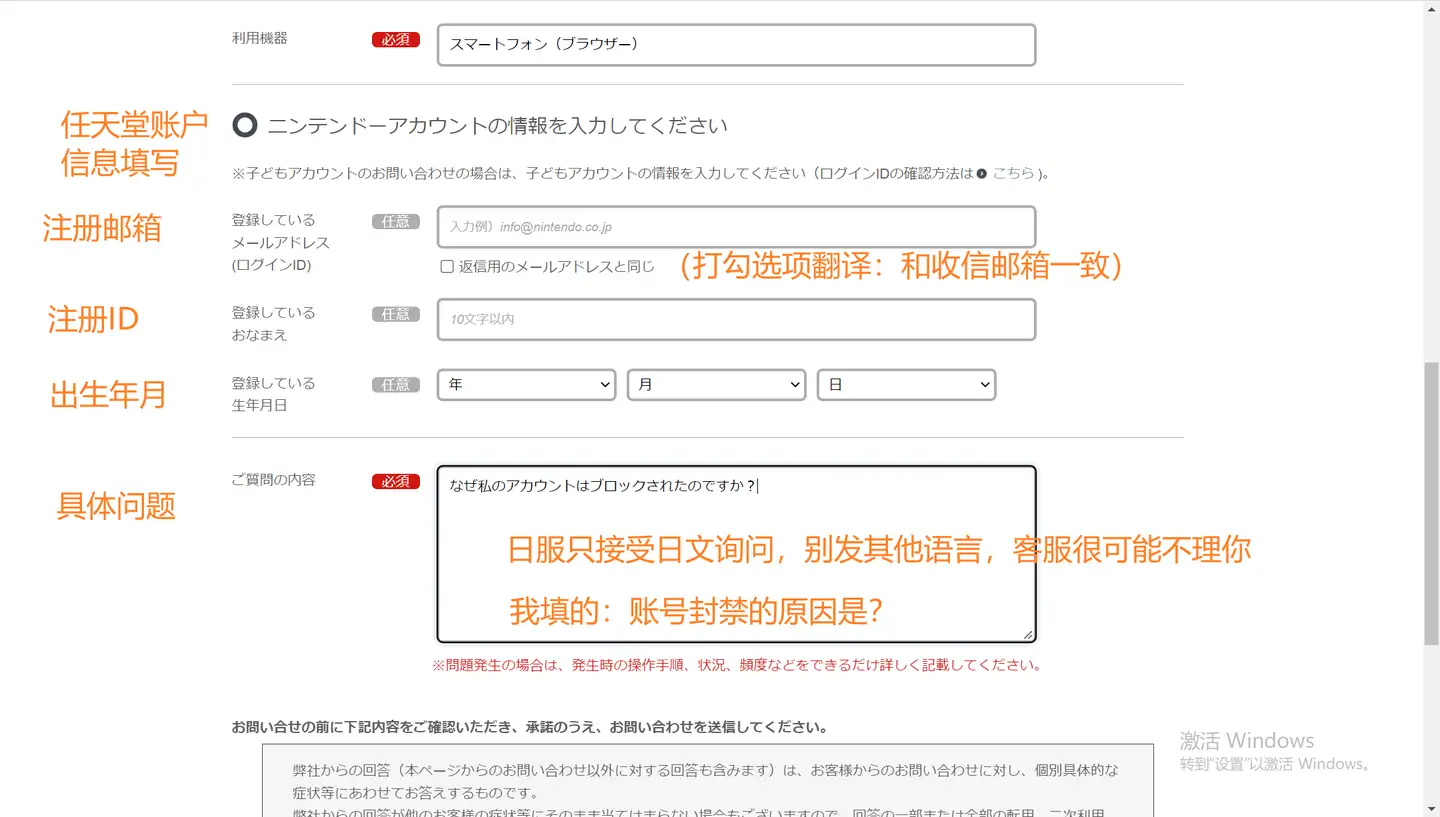
Task: Open the 年 birth year dropdown
Action: (526, 385)
